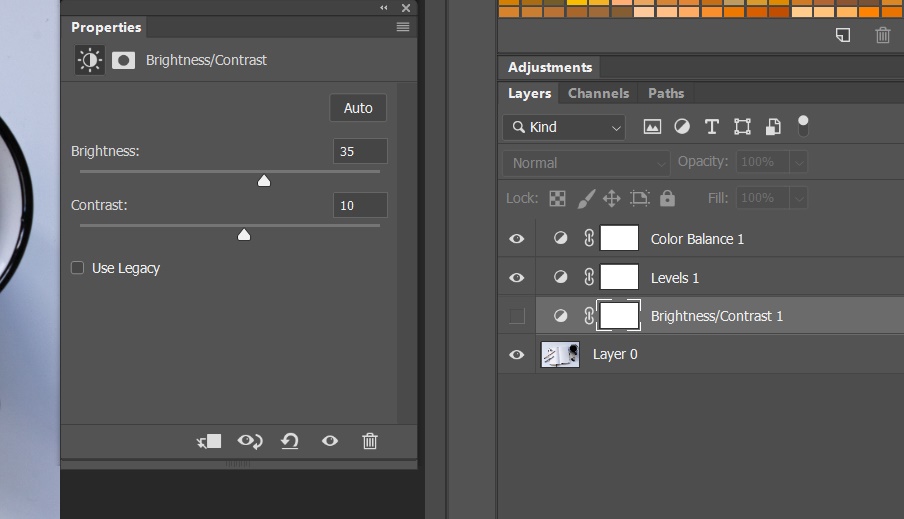Switch to the Channels tab

point(598,93)
